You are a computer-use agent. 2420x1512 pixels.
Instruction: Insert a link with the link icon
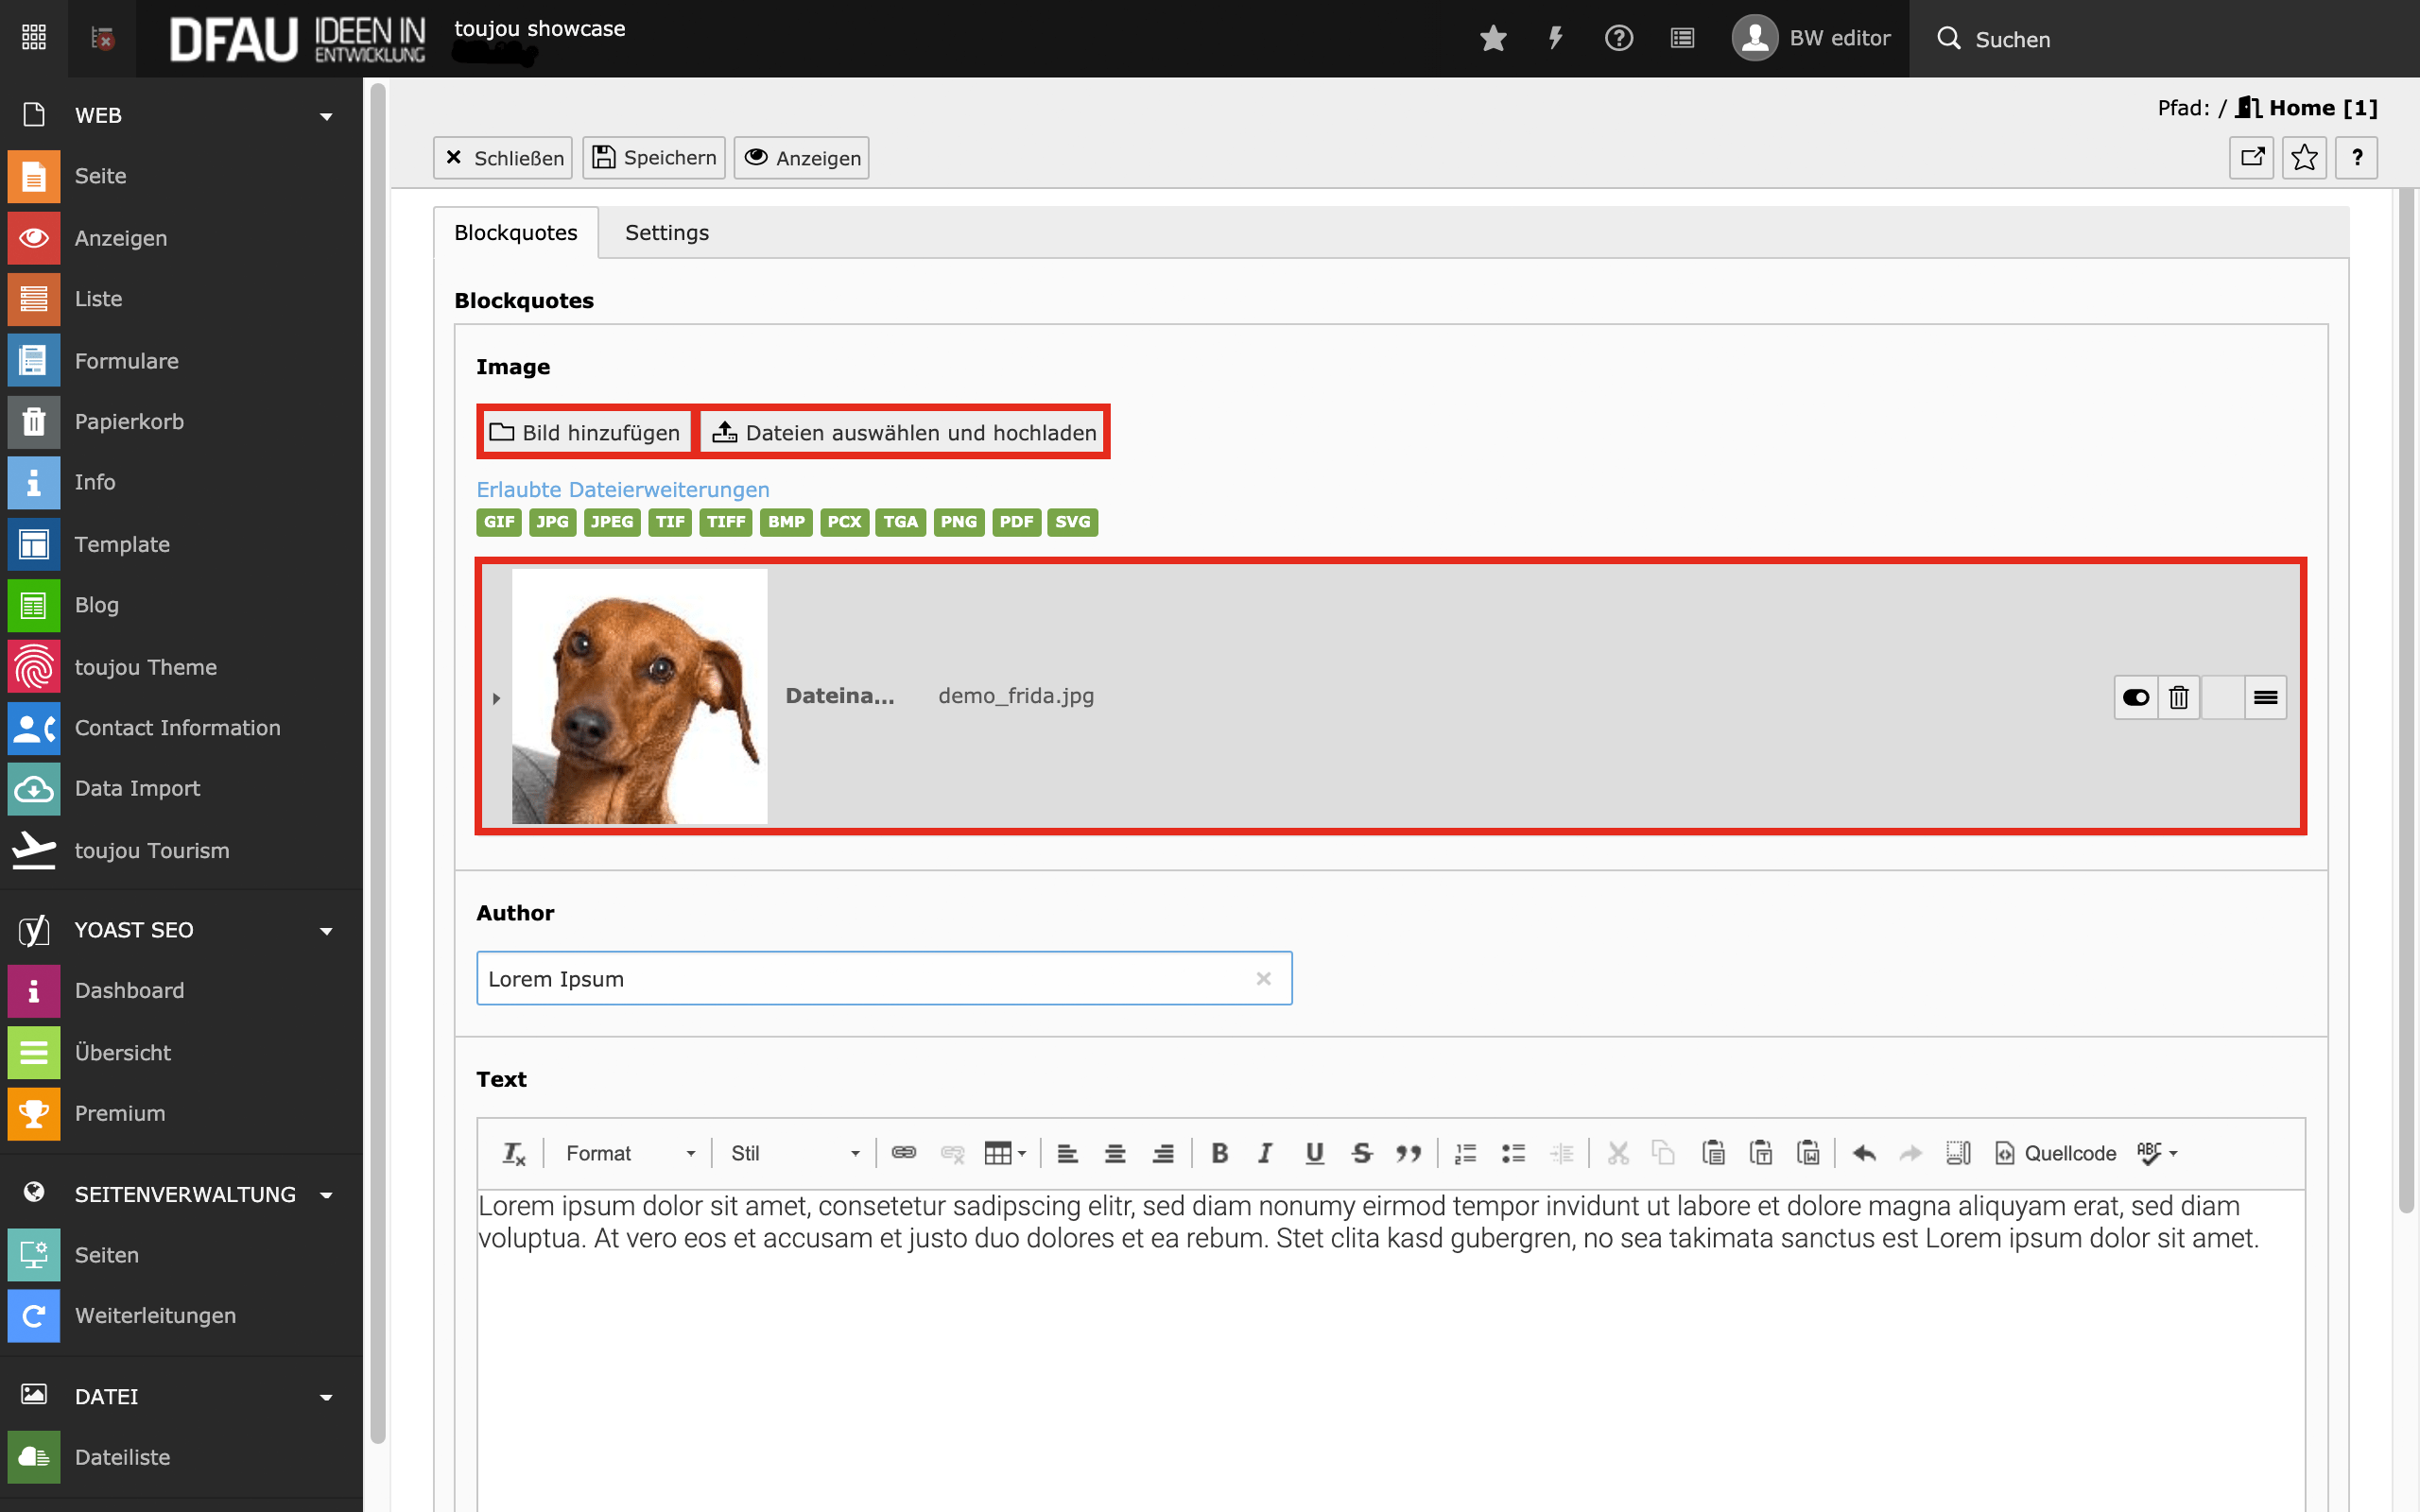coord(903,1153)
